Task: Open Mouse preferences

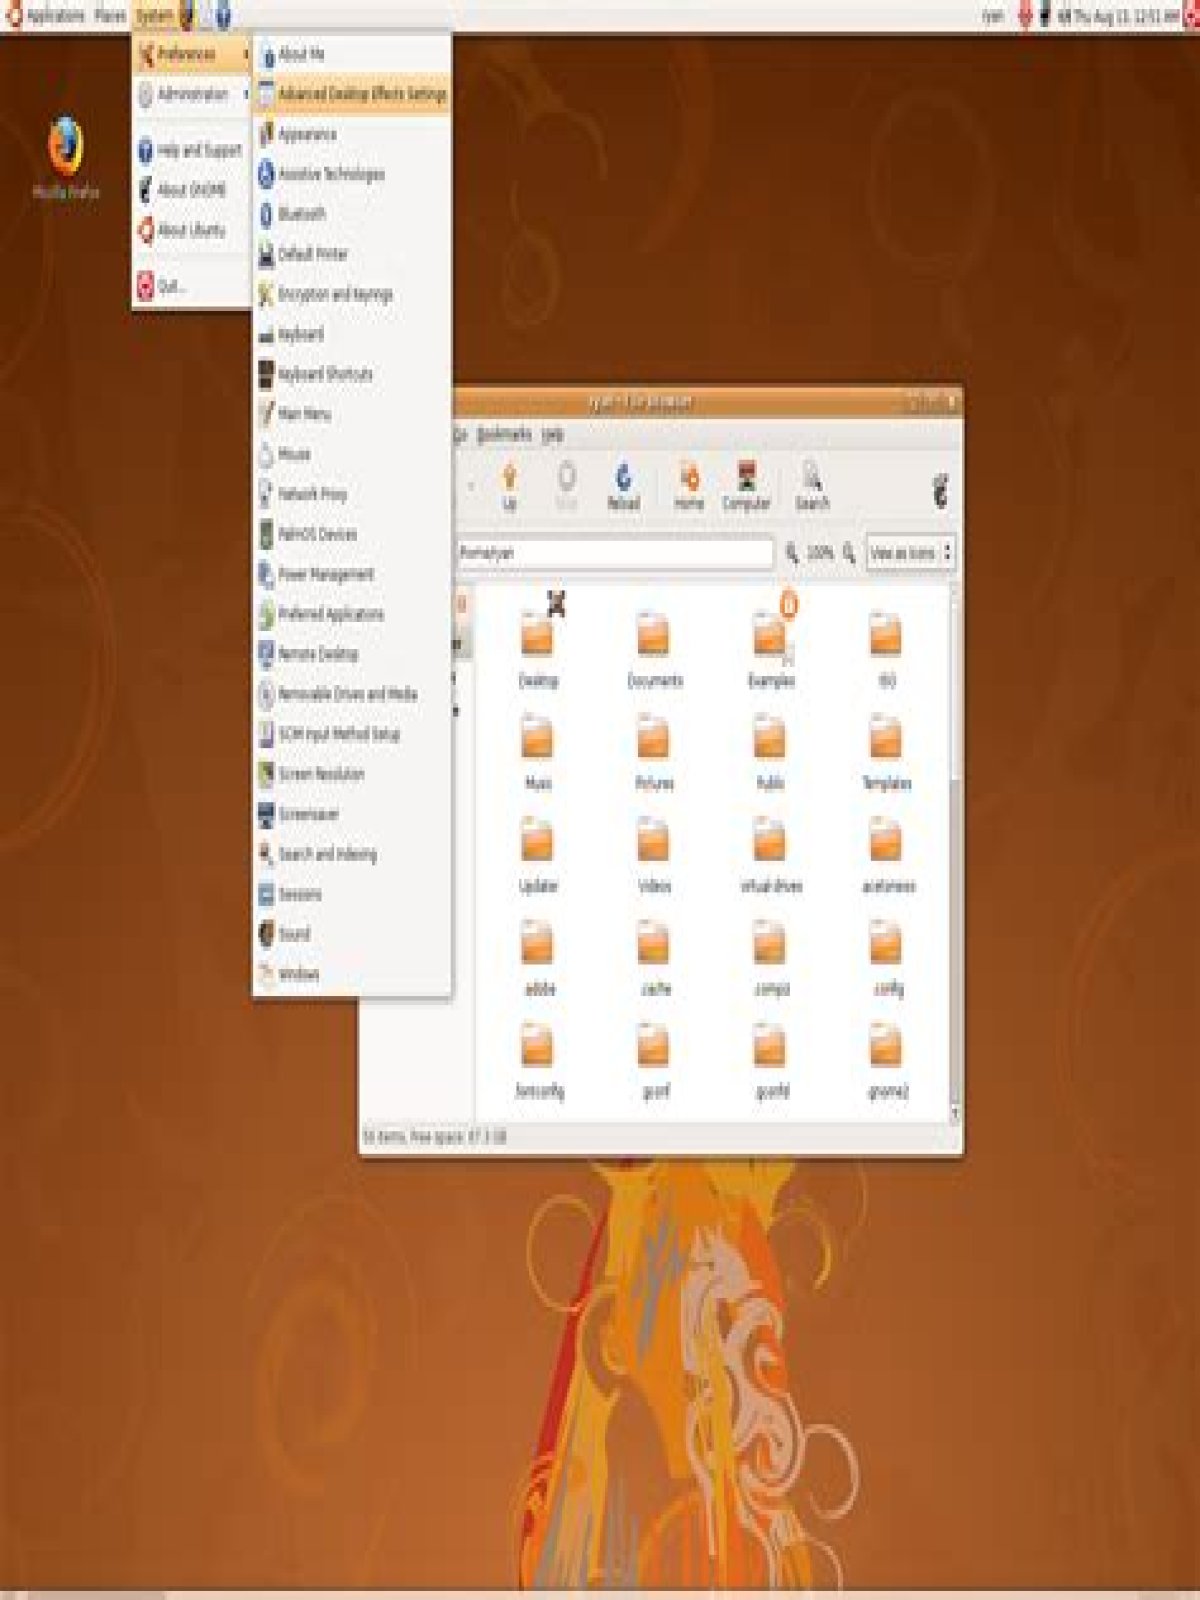Action: point(351,454)
